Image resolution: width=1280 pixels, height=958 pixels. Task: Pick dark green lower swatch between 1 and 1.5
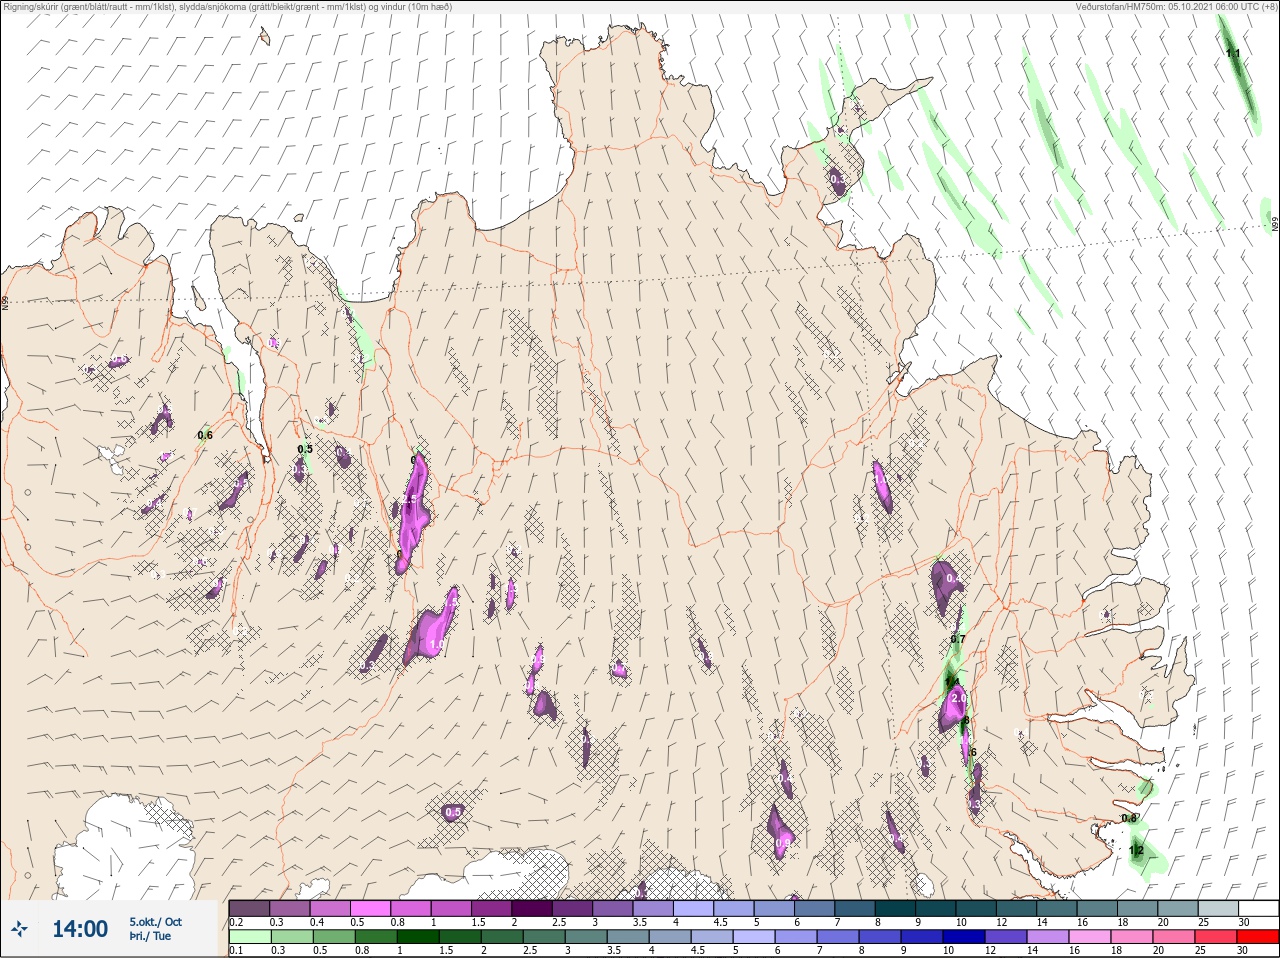[416, 937]
